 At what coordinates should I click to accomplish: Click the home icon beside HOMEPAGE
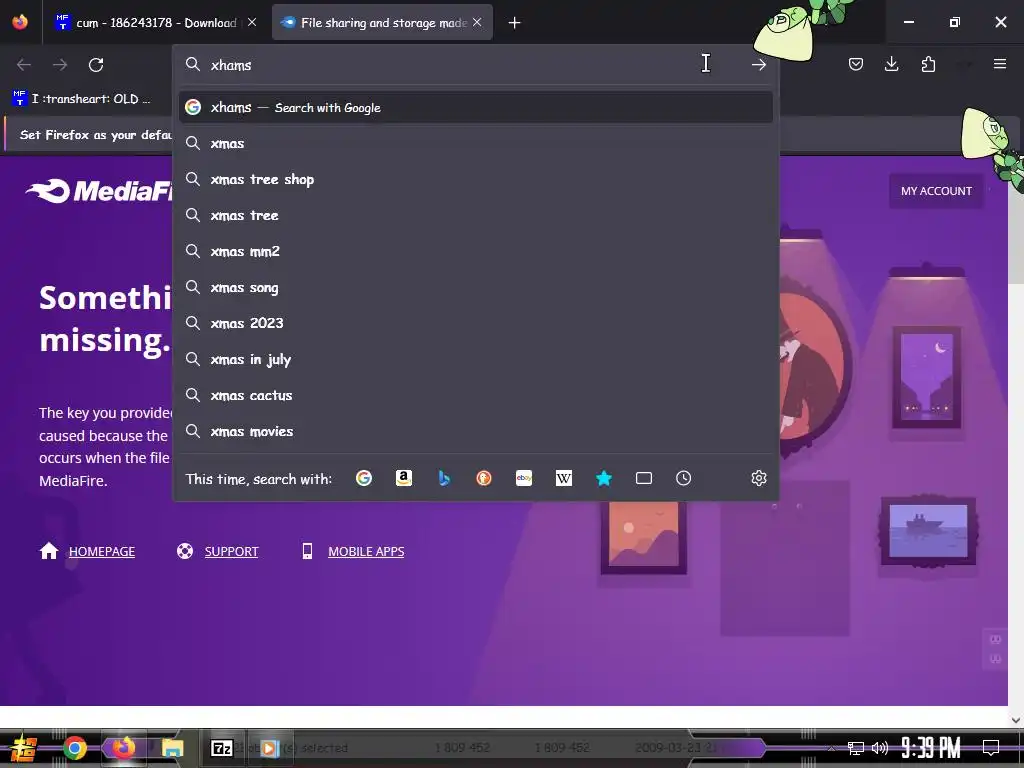(x=49, y=551)
